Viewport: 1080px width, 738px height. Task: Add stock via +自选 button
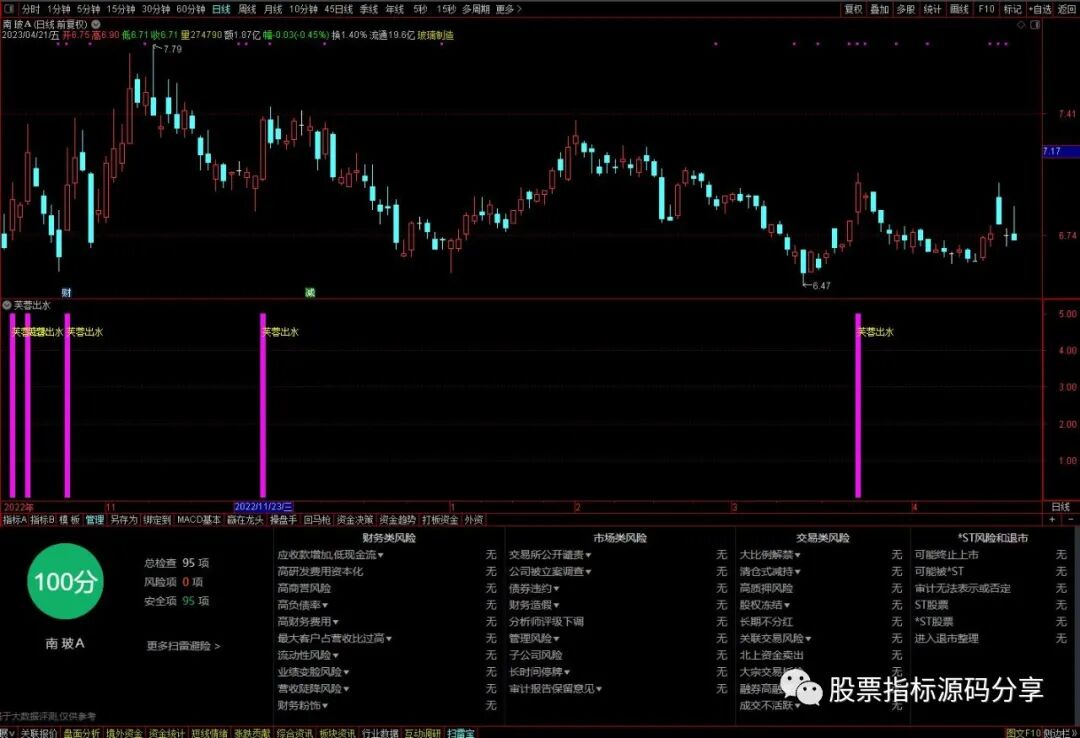[x=1040, y=9]
